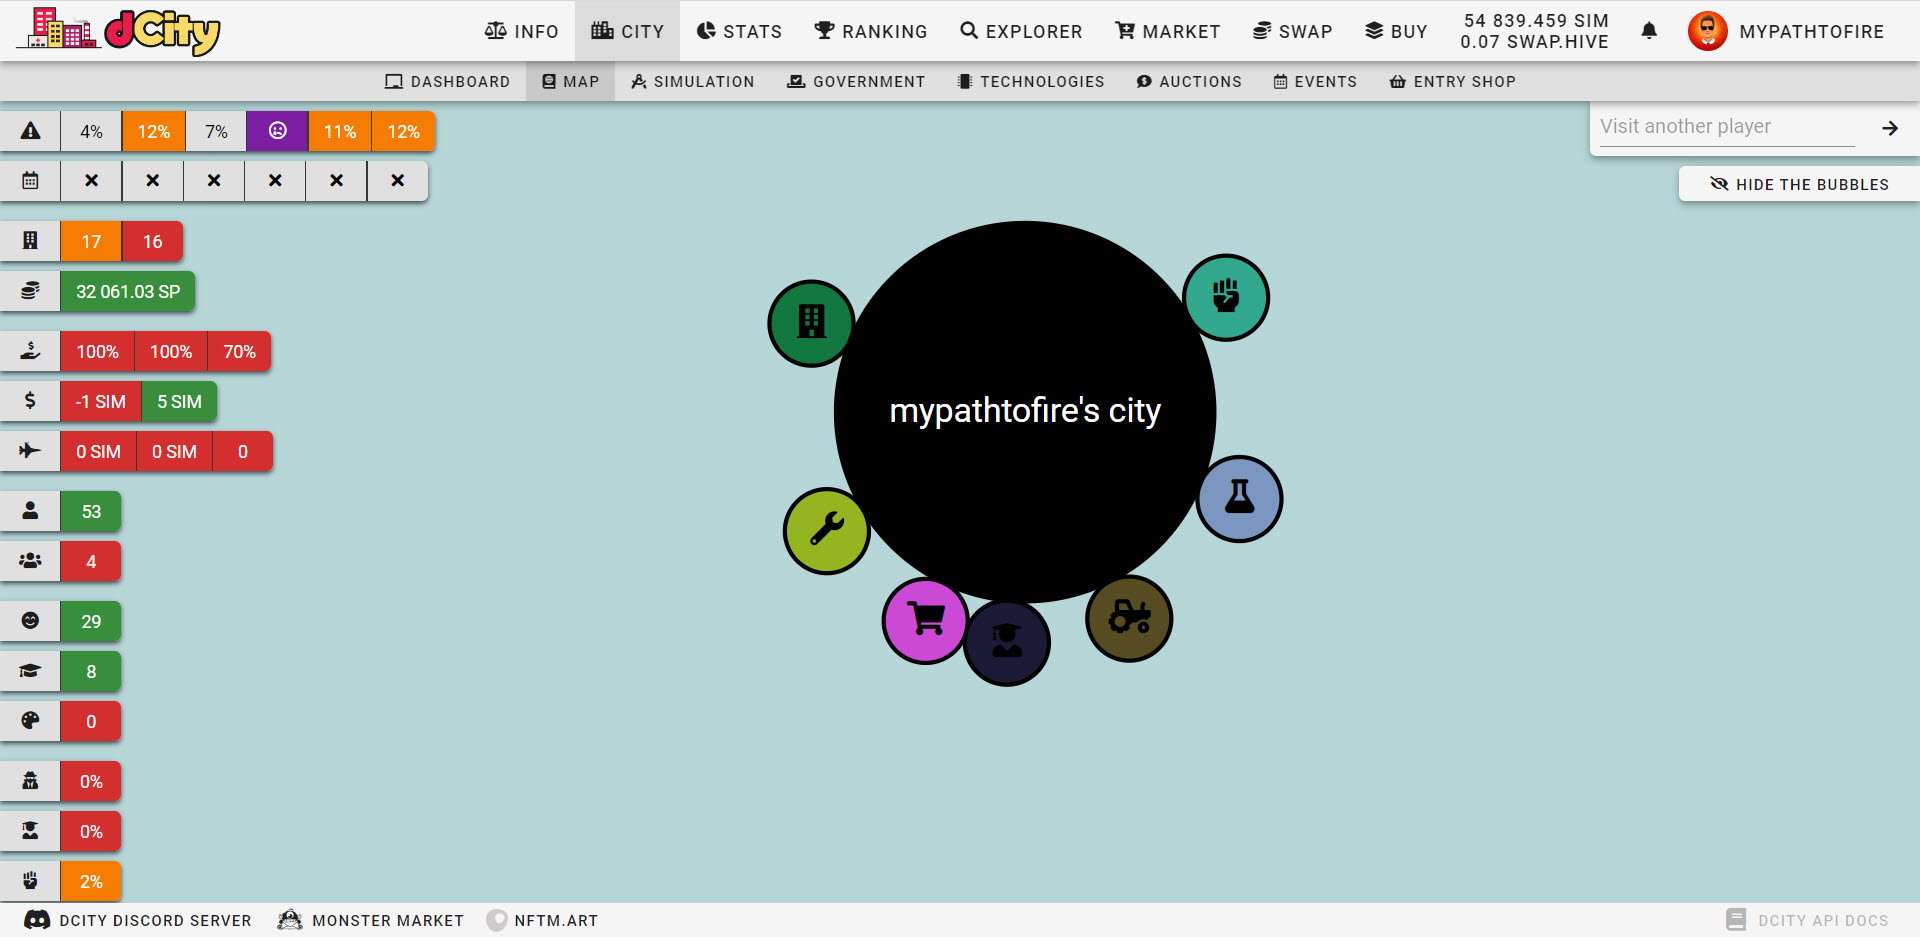Click the calendar stat icon
Viewport: 1920px width, 937px height.
tap(30, 181)
